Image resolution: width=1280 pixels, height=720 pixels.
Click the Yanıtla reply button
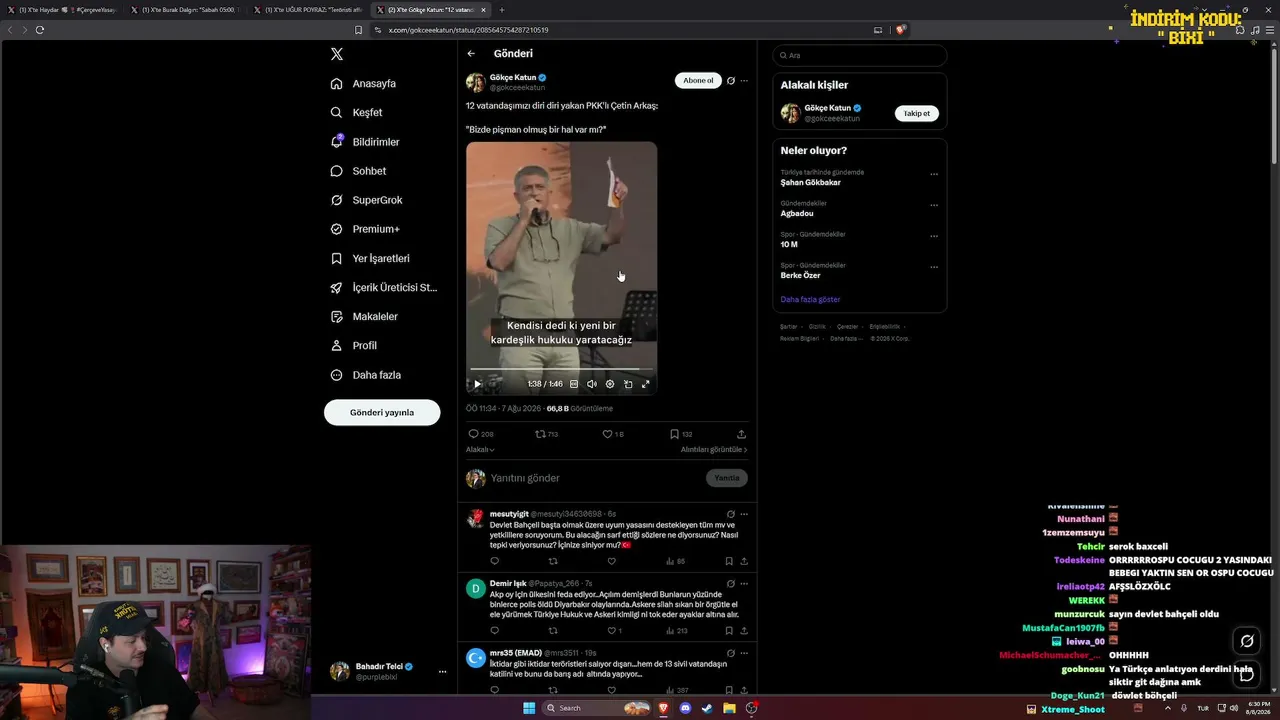pyautogui.click(x=727, y=478)
